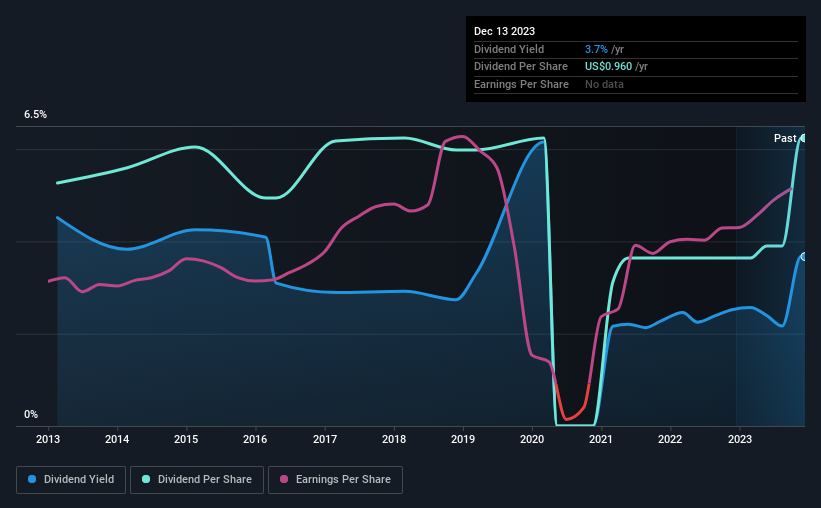Click the 6.5% y-axis label
This screenshot has height=508, width=821.
pyautogui.click(x=35, y=115)
